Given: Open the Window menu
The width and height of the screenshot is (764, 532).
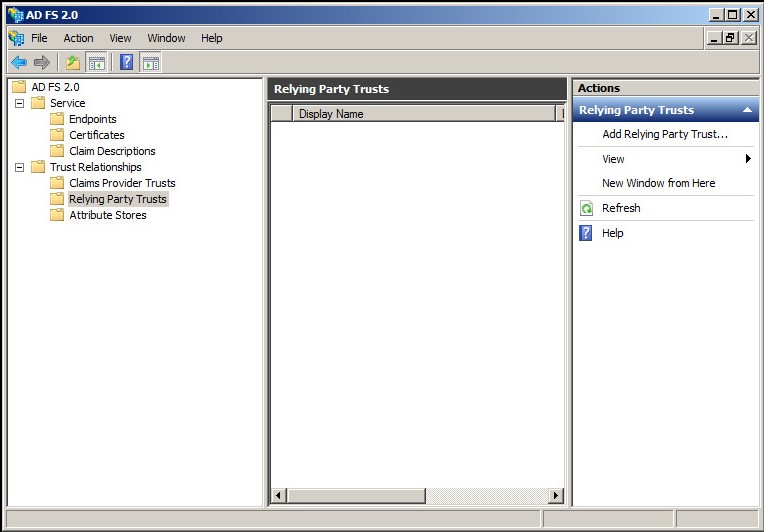Looking at the screenshot, I should [x=166, y=38].
